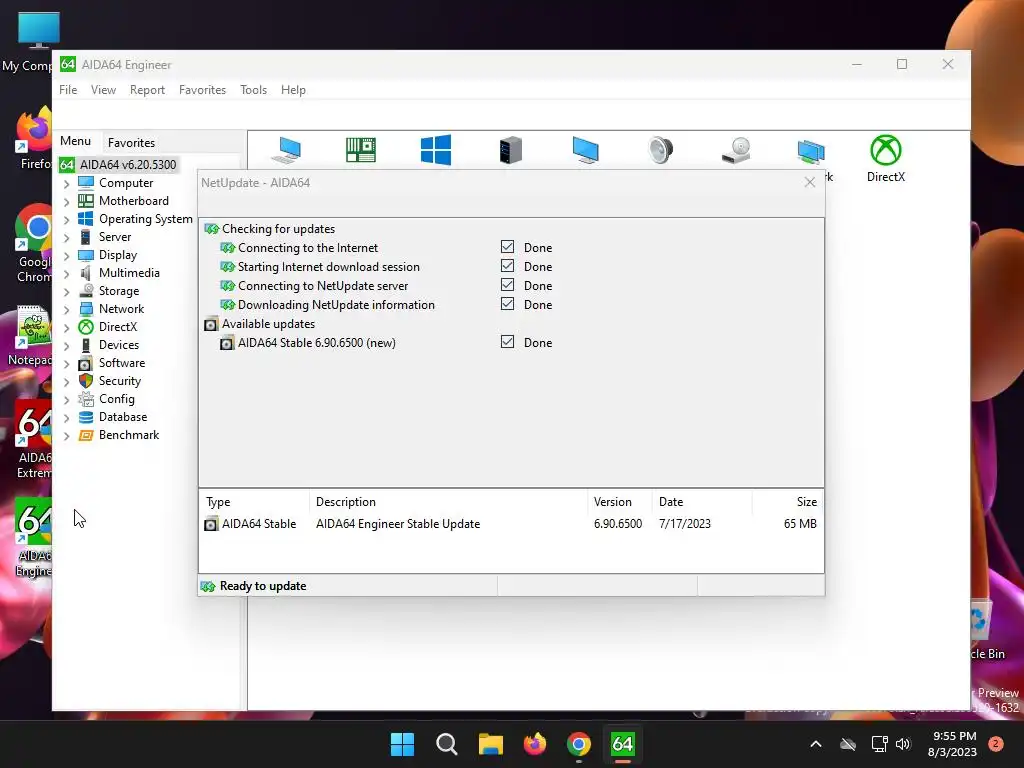1024x768 pixels.
Task: Click the Config gear icon in the tree
Action: [x=86, y=398]
